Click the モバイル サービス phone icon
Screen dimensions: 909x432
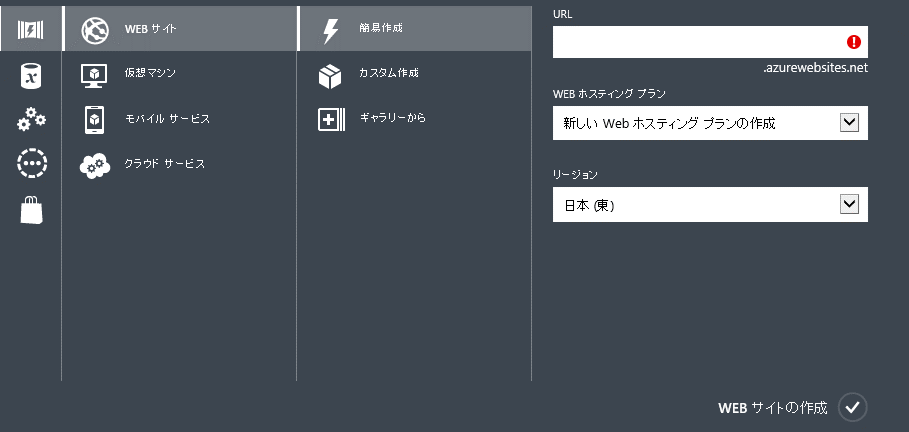coord(94,120)
